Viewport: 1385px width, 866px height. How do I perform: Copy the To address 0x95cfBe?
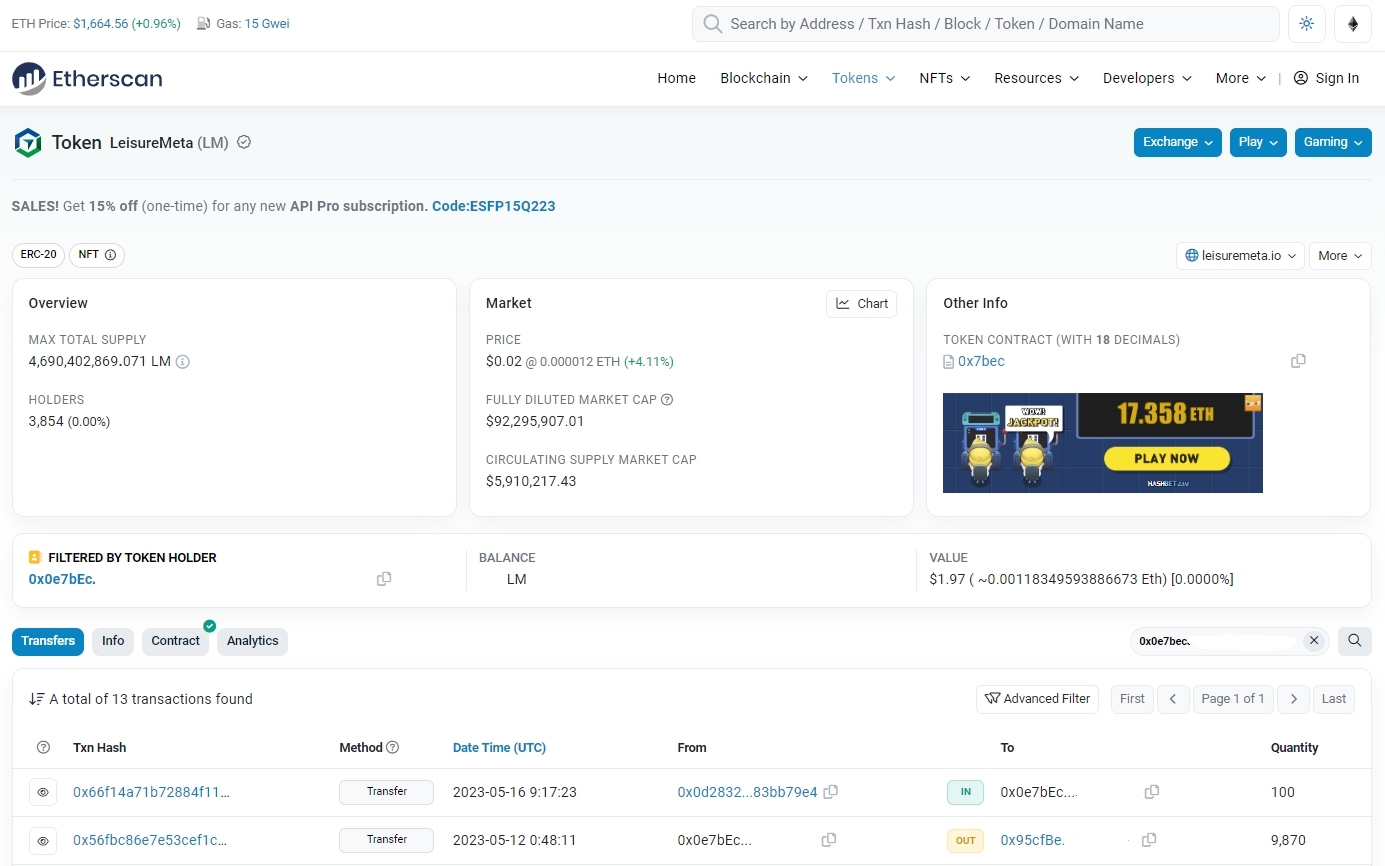click(x=1149, y=840)
